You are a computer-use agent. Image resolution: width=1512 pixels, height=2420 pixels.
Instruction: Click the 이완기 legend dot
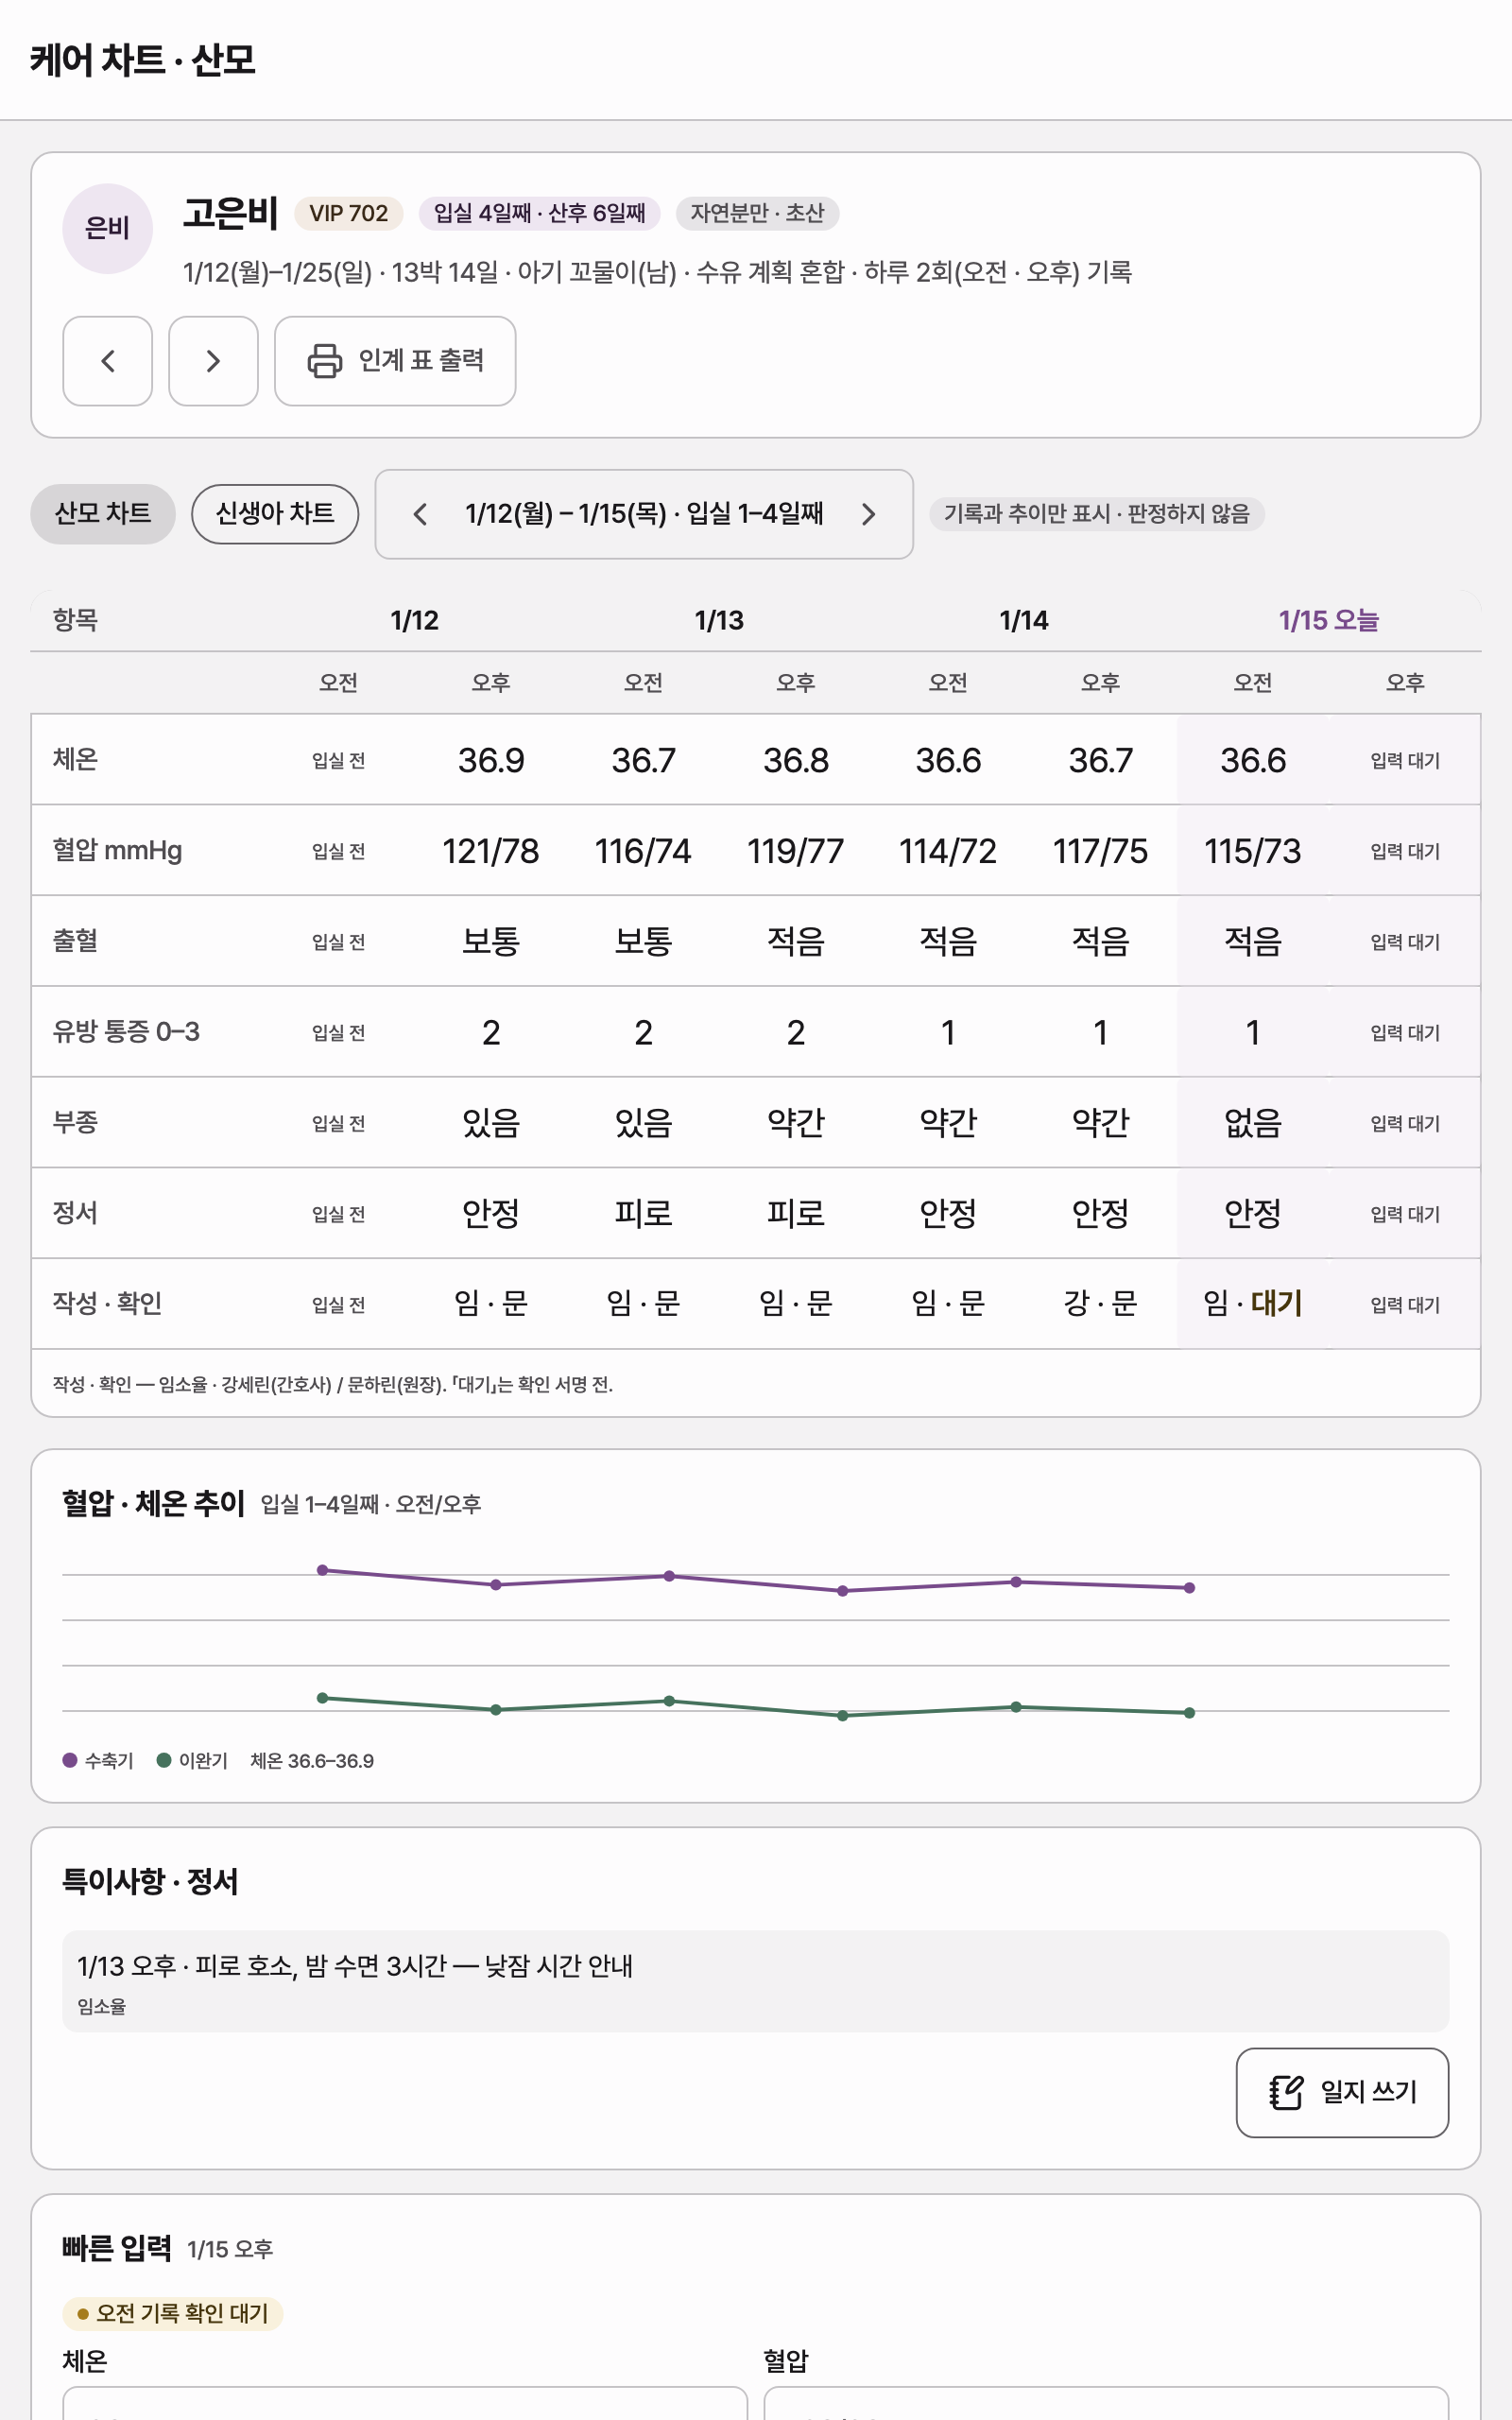point(164,1760)
